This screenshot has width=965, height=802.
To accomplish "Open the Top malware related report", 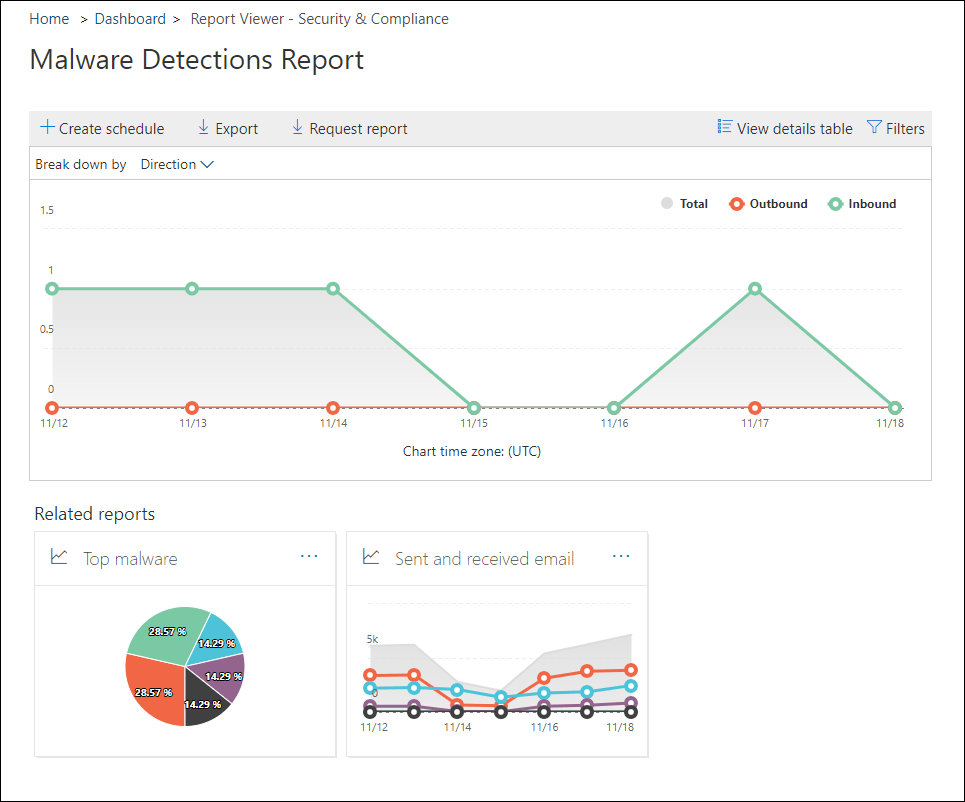I will click(x=130, y=559).
